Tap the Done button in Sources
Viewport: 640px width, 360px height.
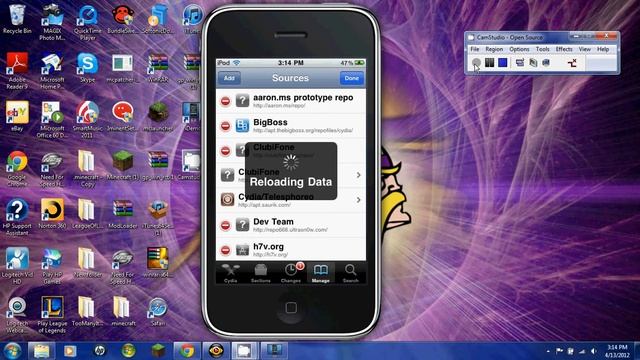[x=351, y=78]
